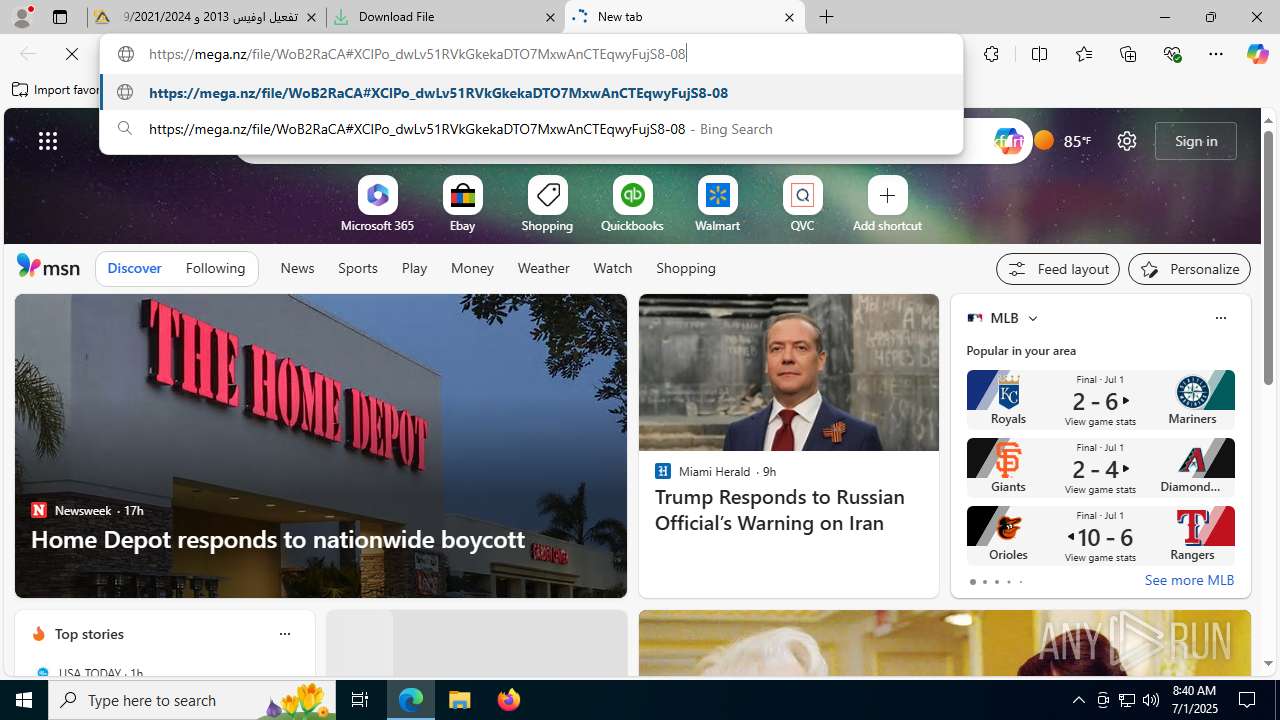Open the Sports category
This screenshot has width=1280, height=720.
point(357,268)
